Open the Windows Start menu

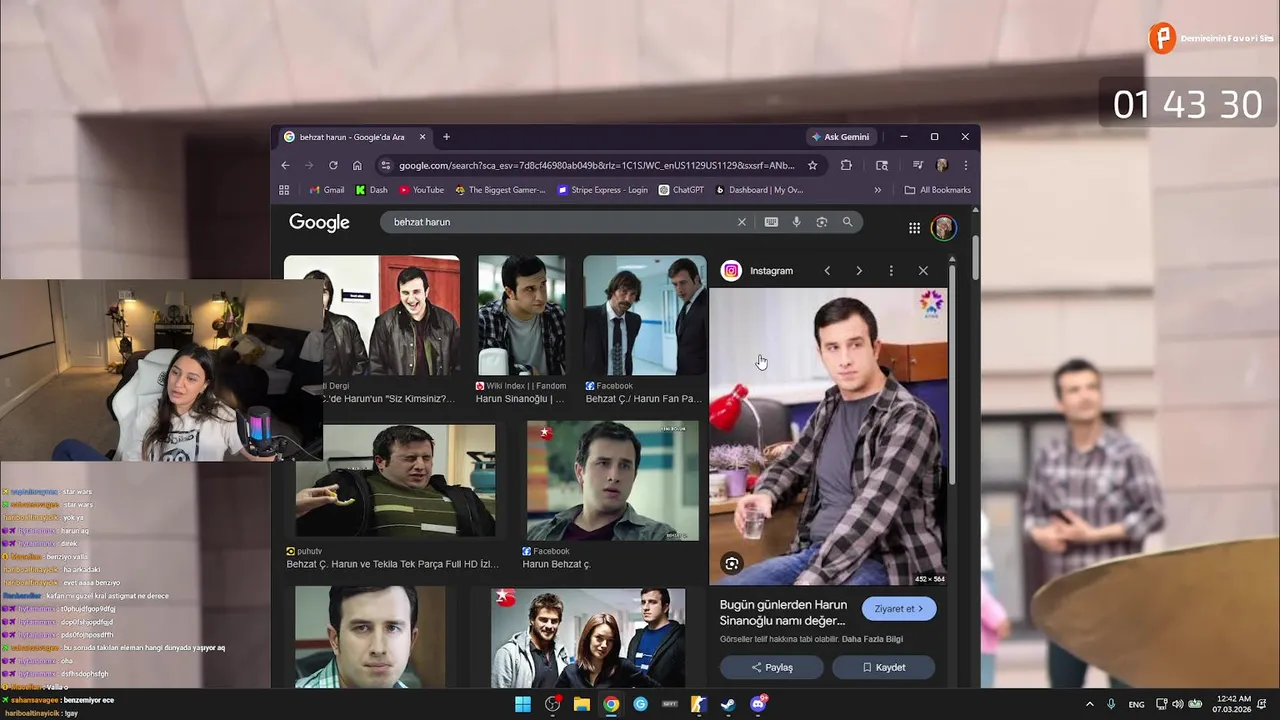pos(523,704)
